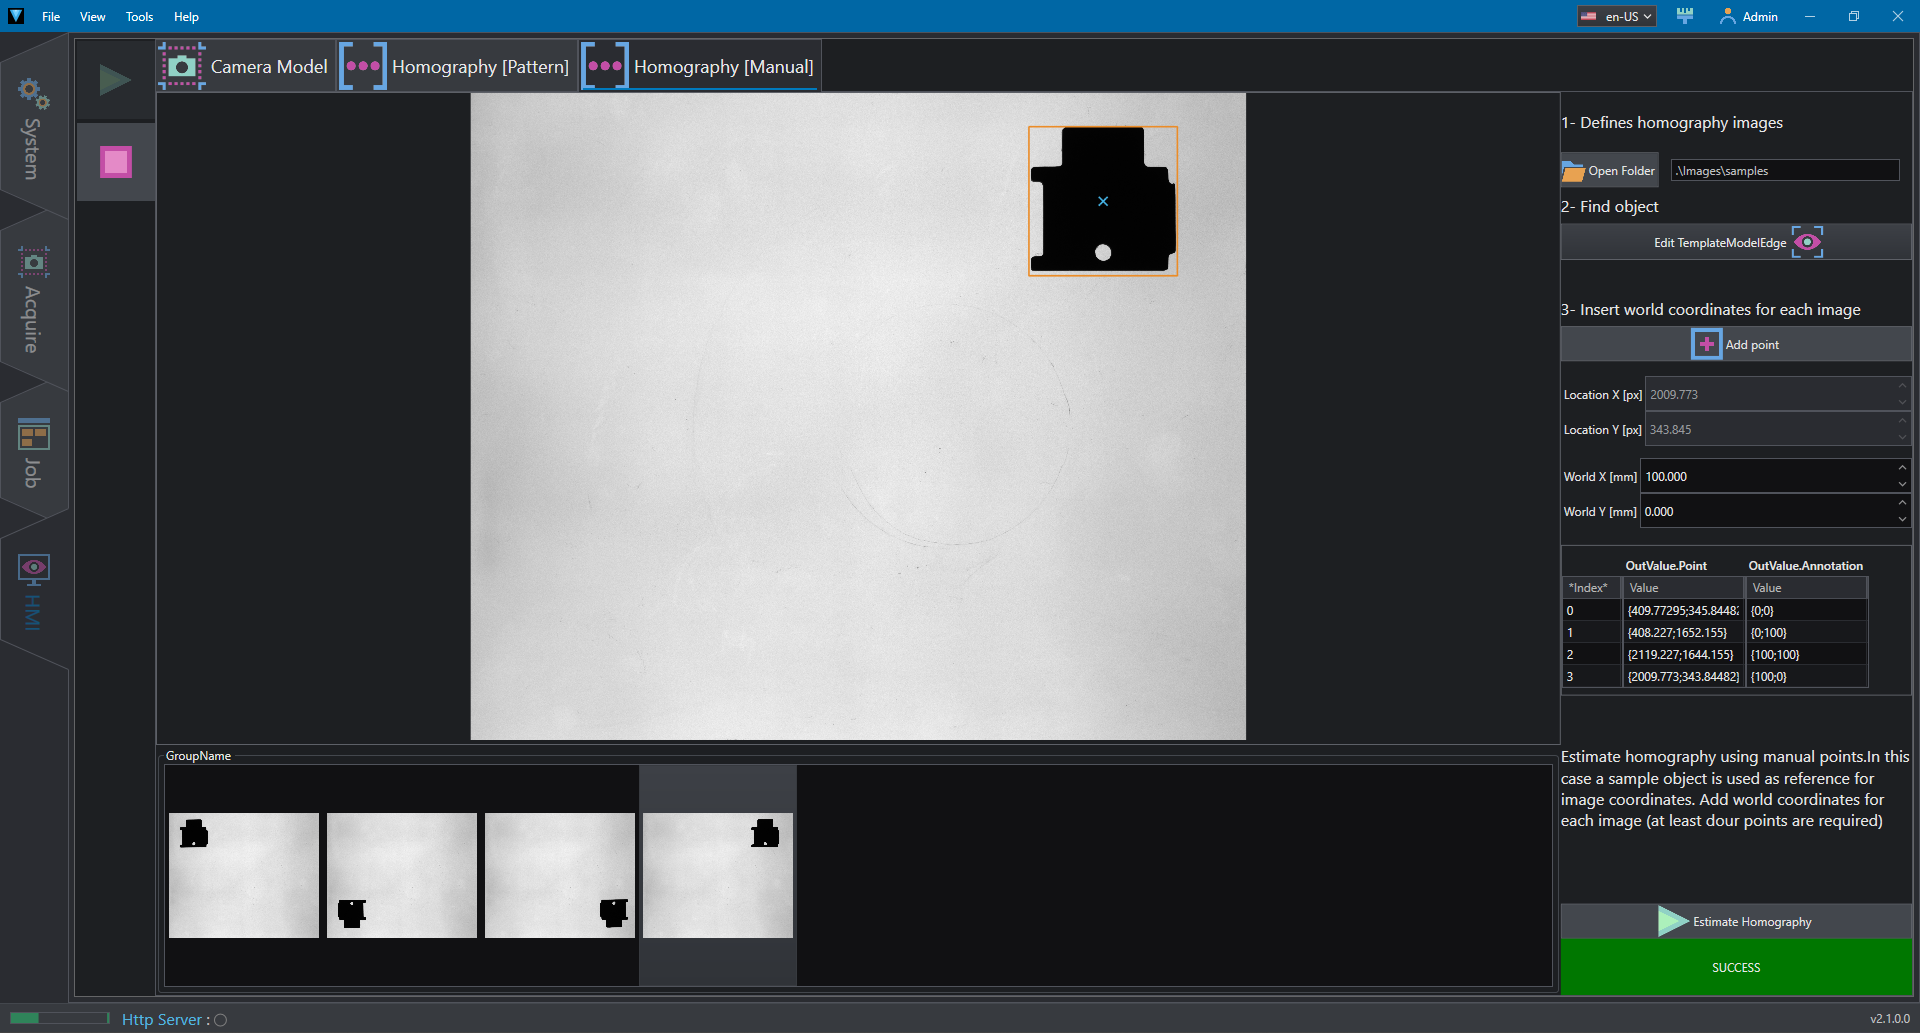Switch to Camera Model tab

(246, 66)
